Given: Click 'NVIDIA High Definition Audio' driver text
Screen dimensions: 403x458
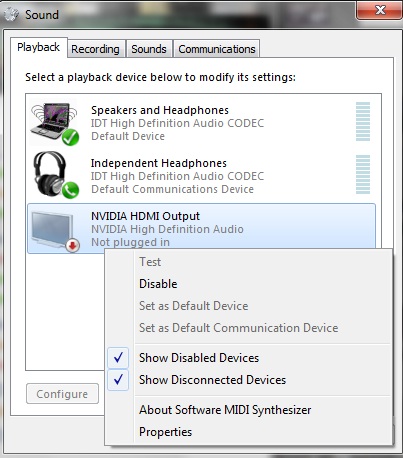Looking at the screenshot, I should pos(167,229).
